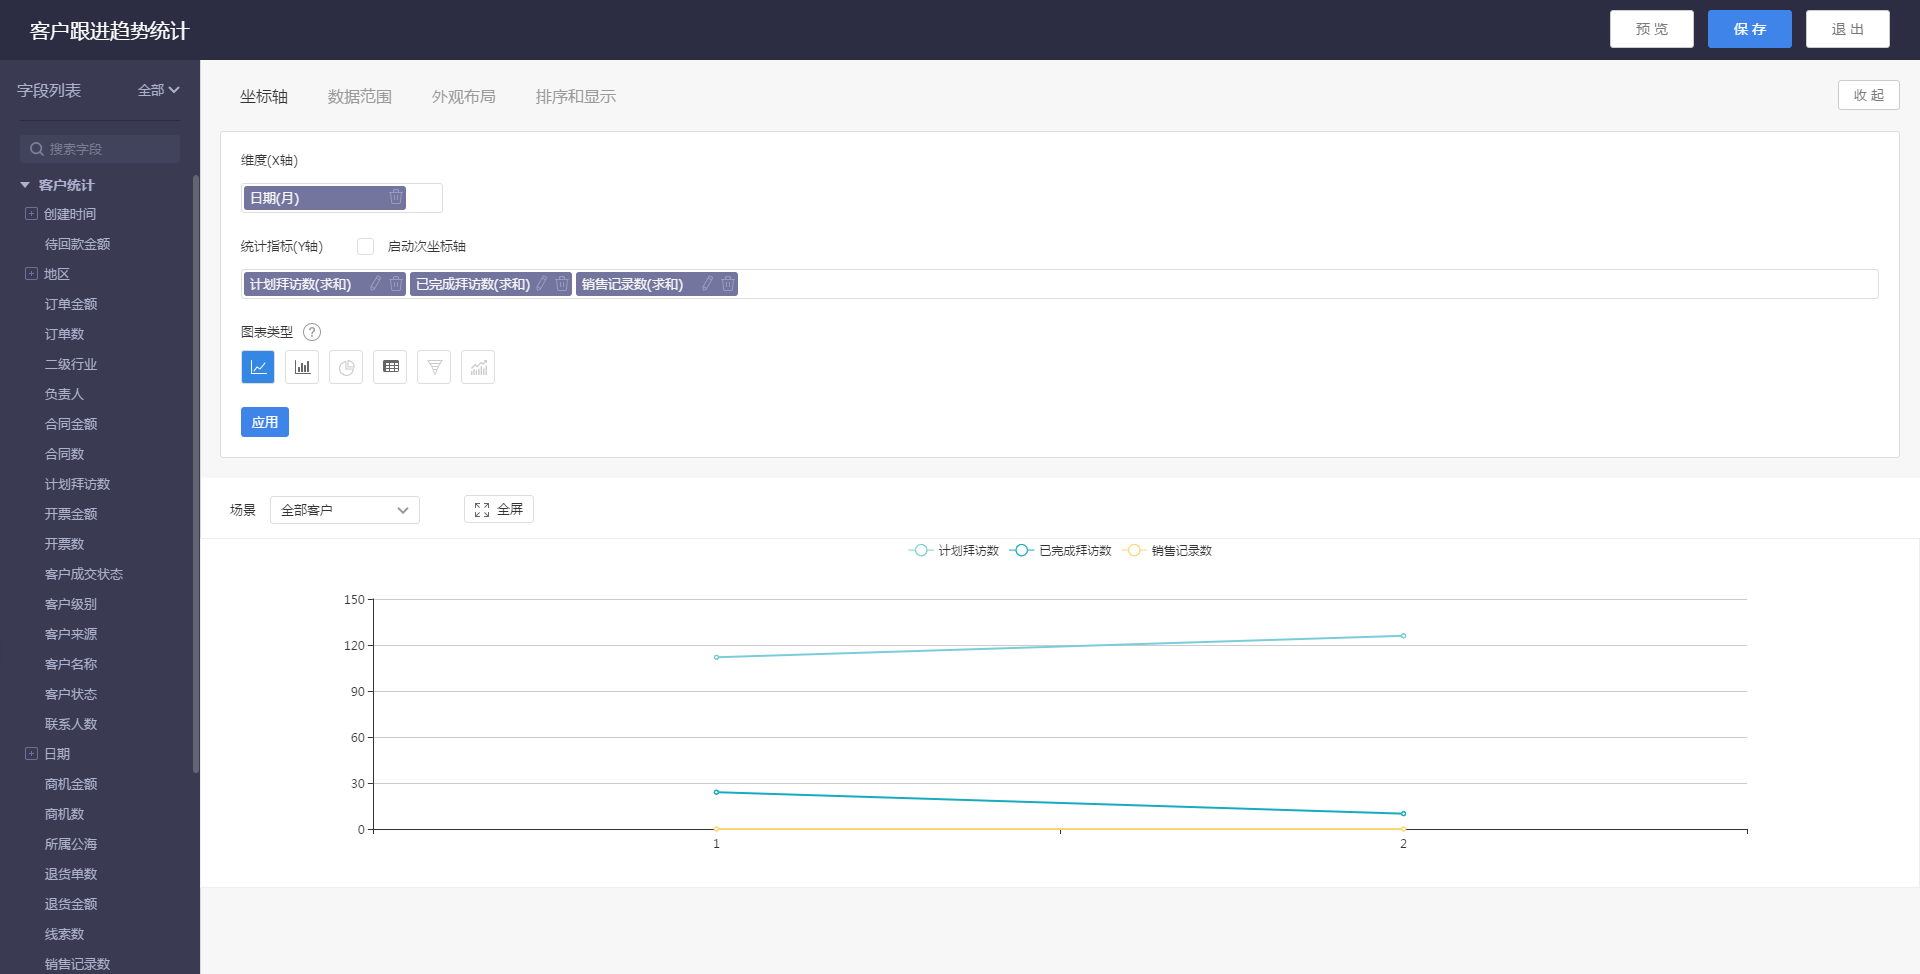Screen dimensions: 1920x974
Task: Click the X-axis dimension drop box
Action: [342, 198]
